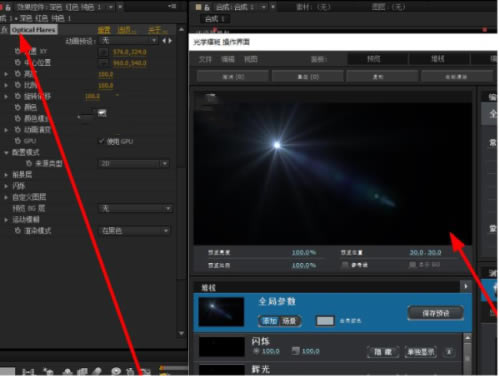Open the 动画预设 preset dropdown
Viewport: 500px width, 378px height.
pyautogui.click(x=129, y=41)
